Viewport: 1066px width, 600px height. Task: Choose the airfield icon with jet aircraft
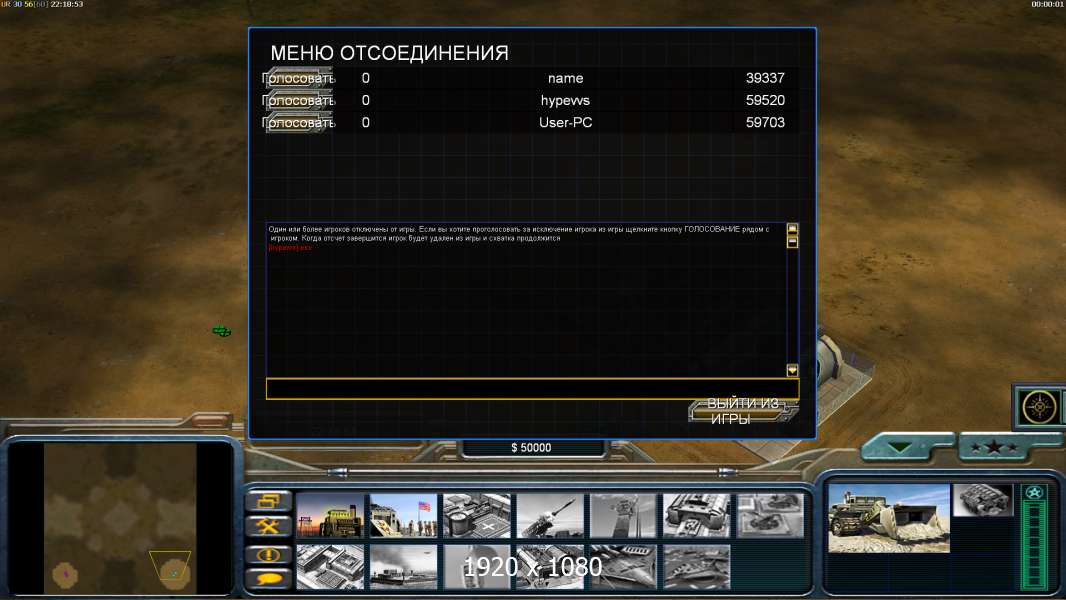pos(623,567)
